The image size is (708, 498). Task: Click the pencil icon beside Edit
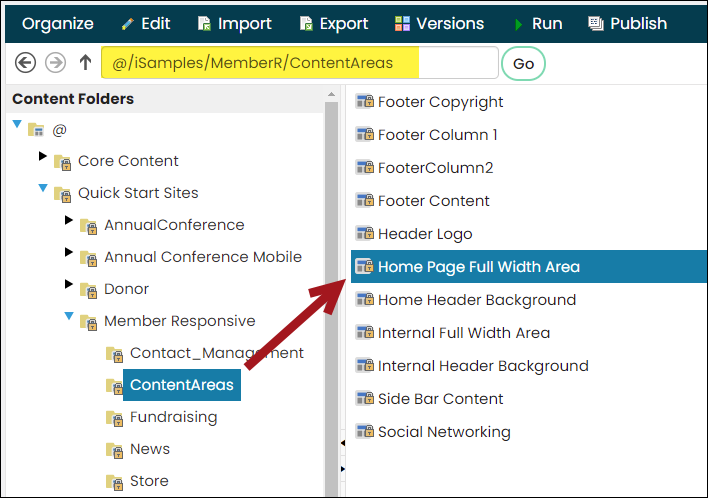[128, 24]
